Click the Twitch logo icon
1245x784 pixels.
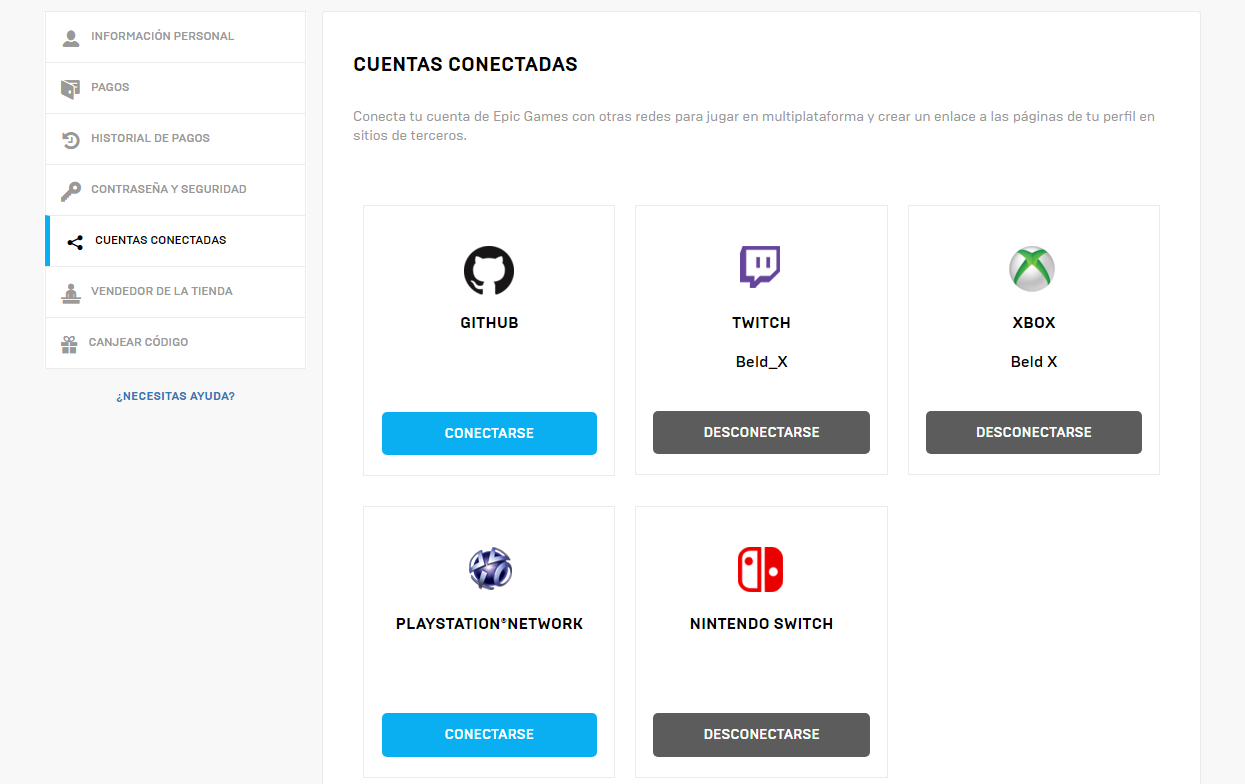(760, 267)
